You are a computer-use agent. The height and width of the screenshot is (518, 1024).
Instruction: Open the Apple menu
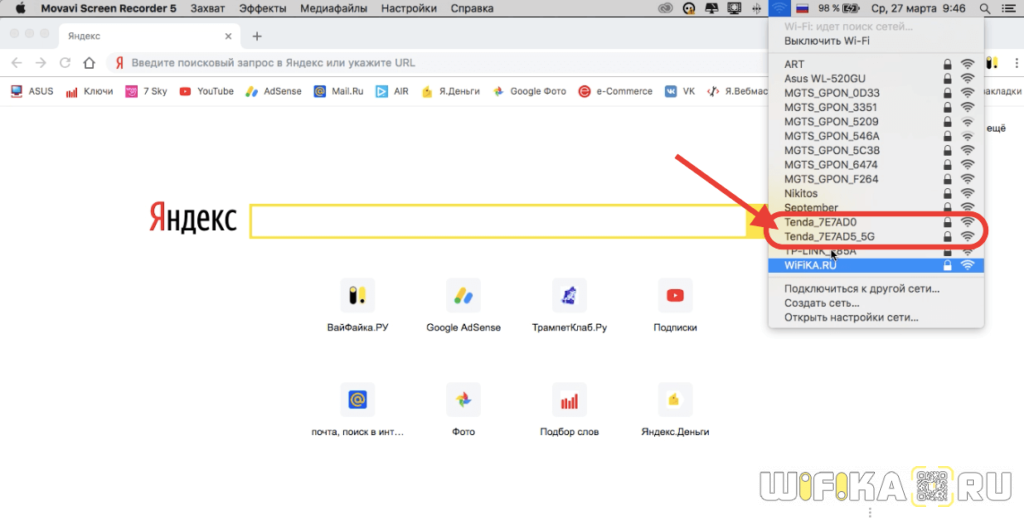pos(20,8)
